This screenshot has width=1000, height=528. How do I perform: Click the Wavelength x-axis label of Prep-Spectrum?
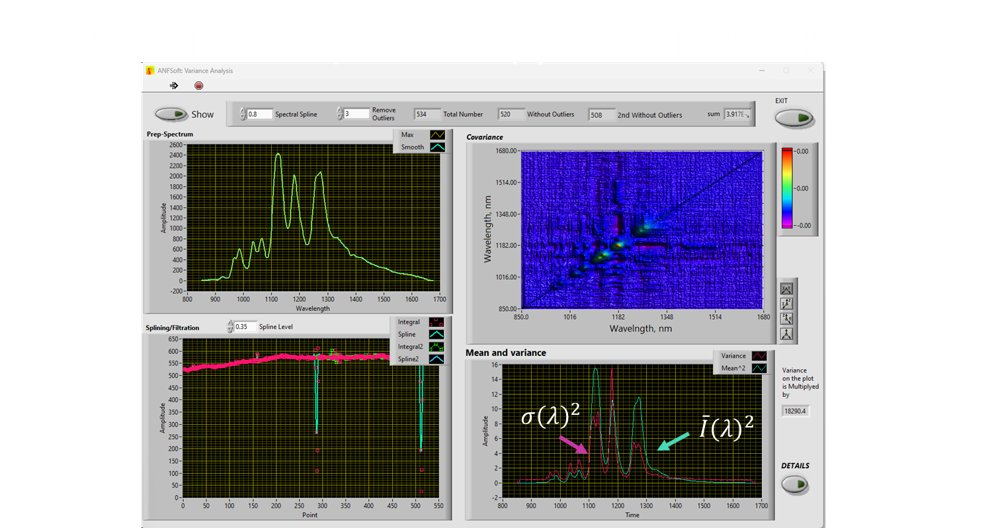click(x=312, y=309)
